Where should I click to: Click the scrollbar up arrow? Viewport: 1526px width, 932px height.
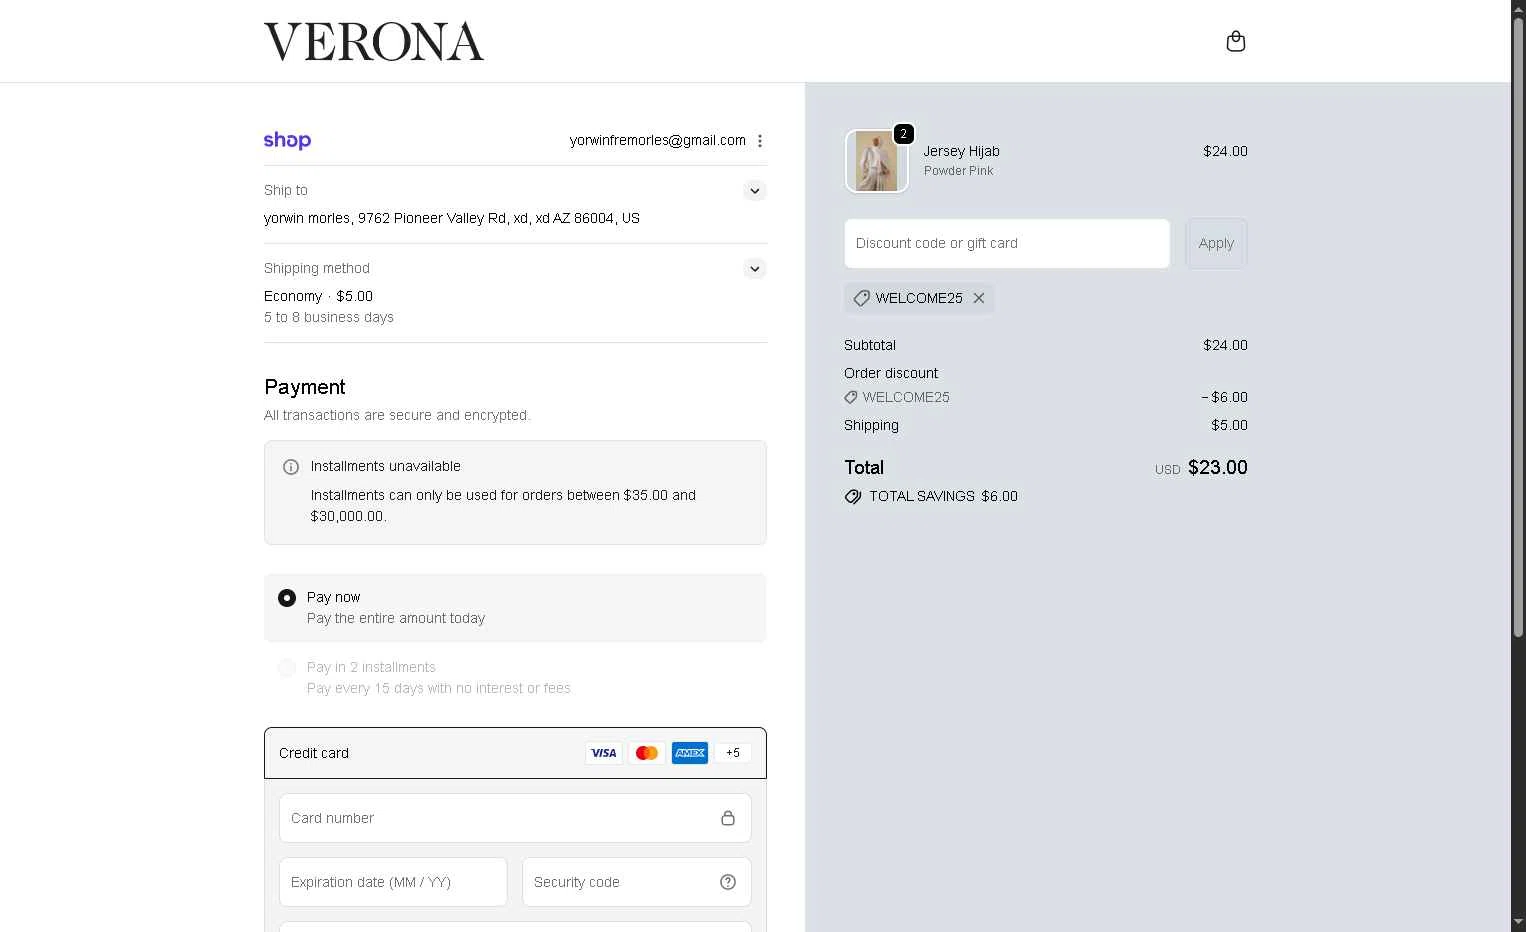1518,8
